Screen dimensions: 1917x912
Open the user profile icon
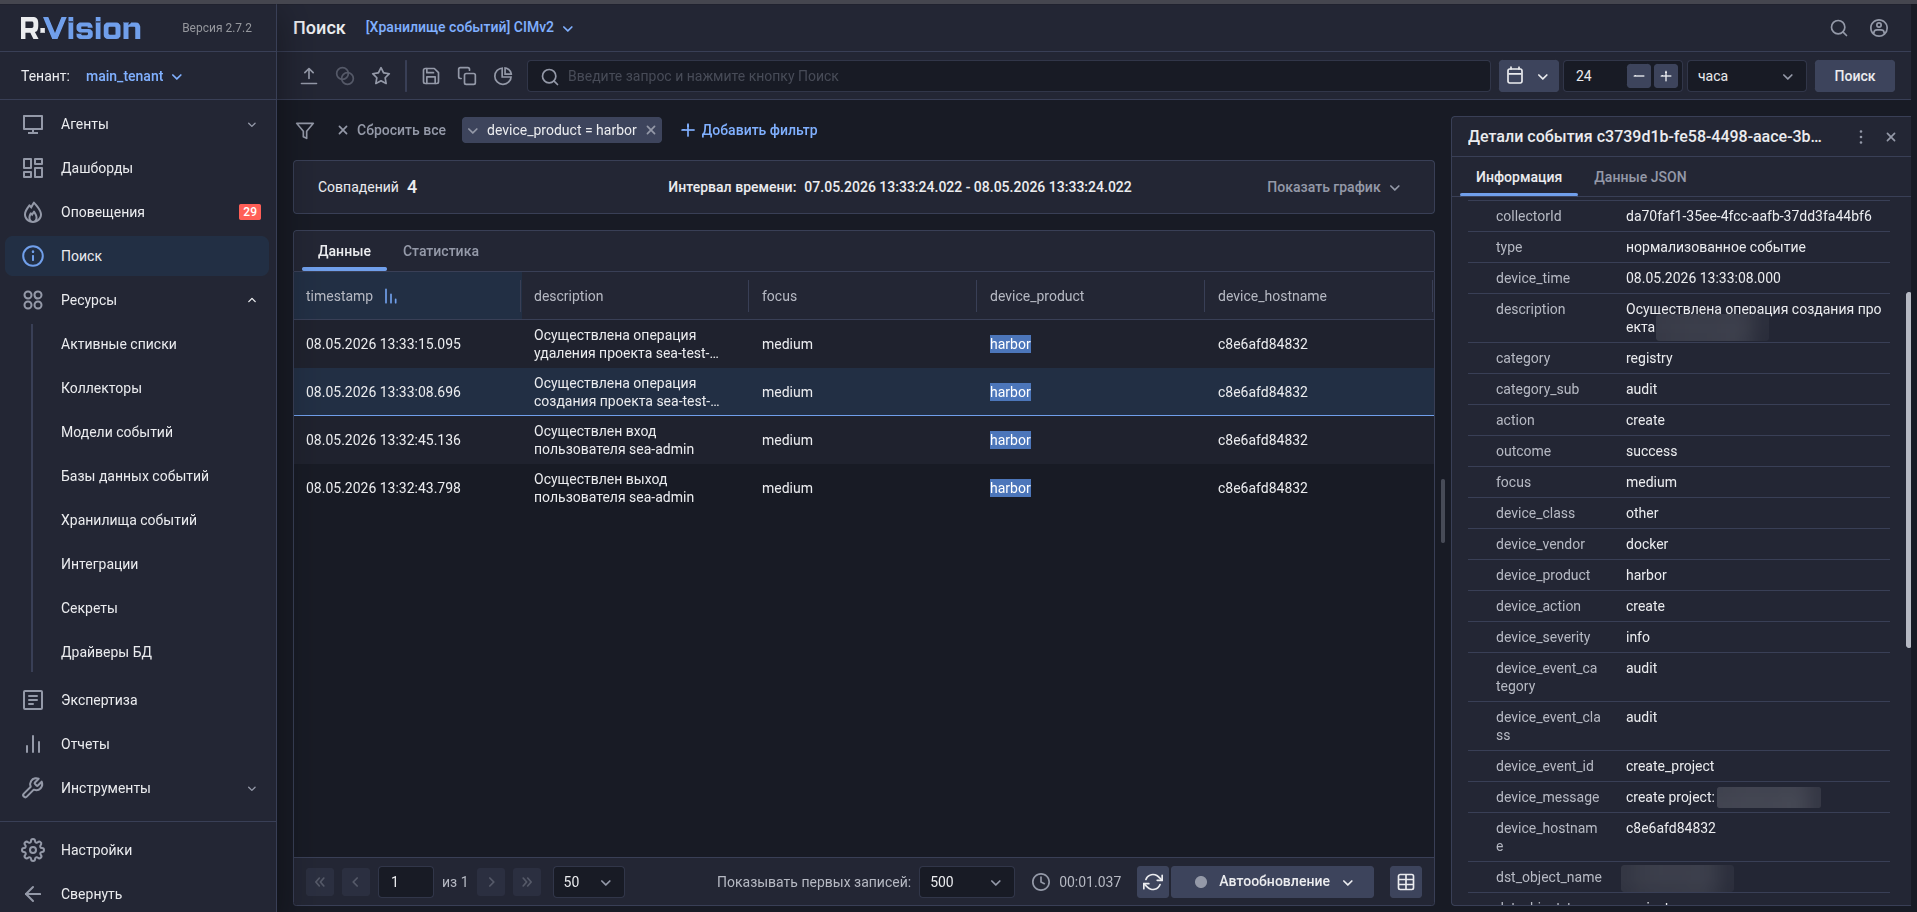click(x=1879, y=28)
